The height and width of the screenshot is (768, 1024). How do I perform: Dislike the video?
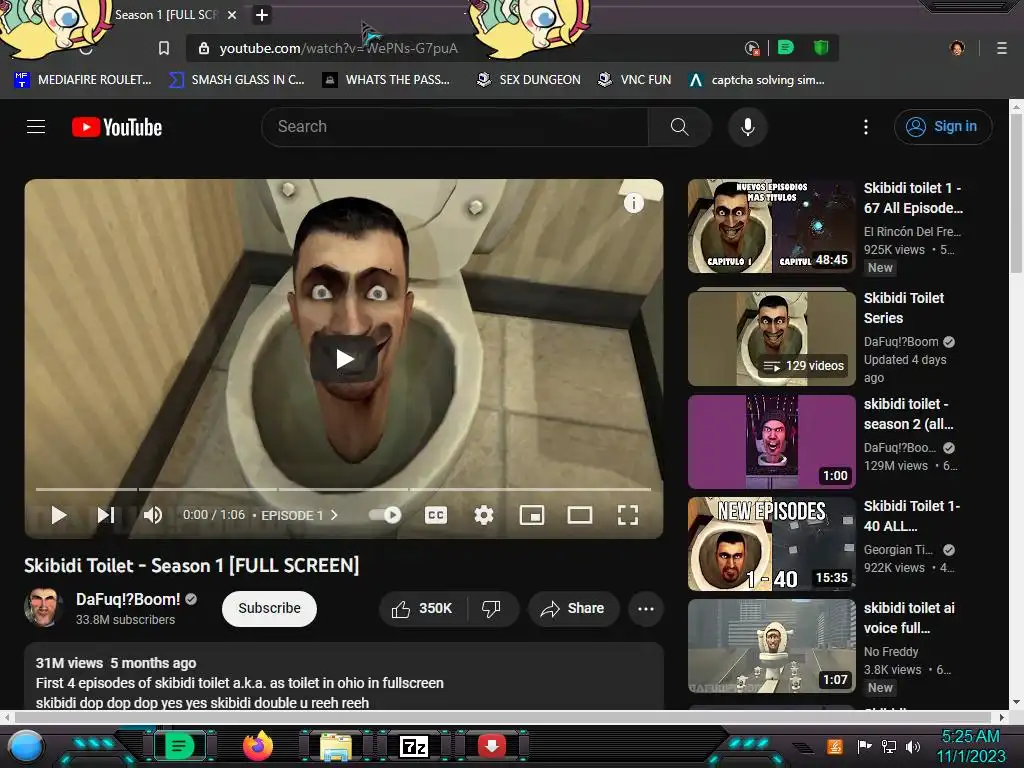[x=491, y=609]
